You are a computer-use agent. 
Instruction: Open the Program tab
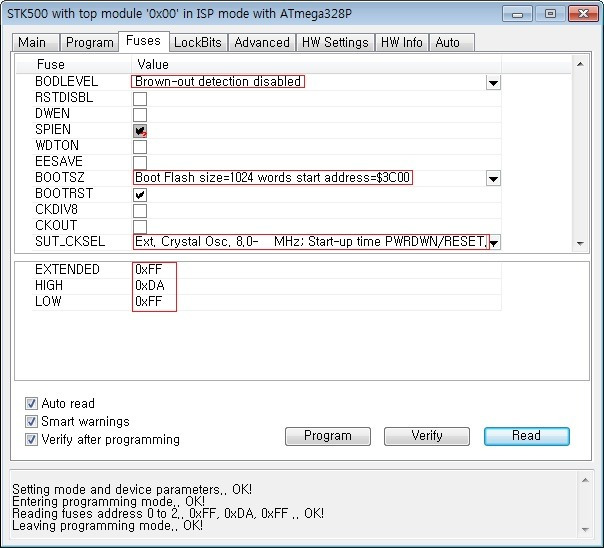click(89, 42)
